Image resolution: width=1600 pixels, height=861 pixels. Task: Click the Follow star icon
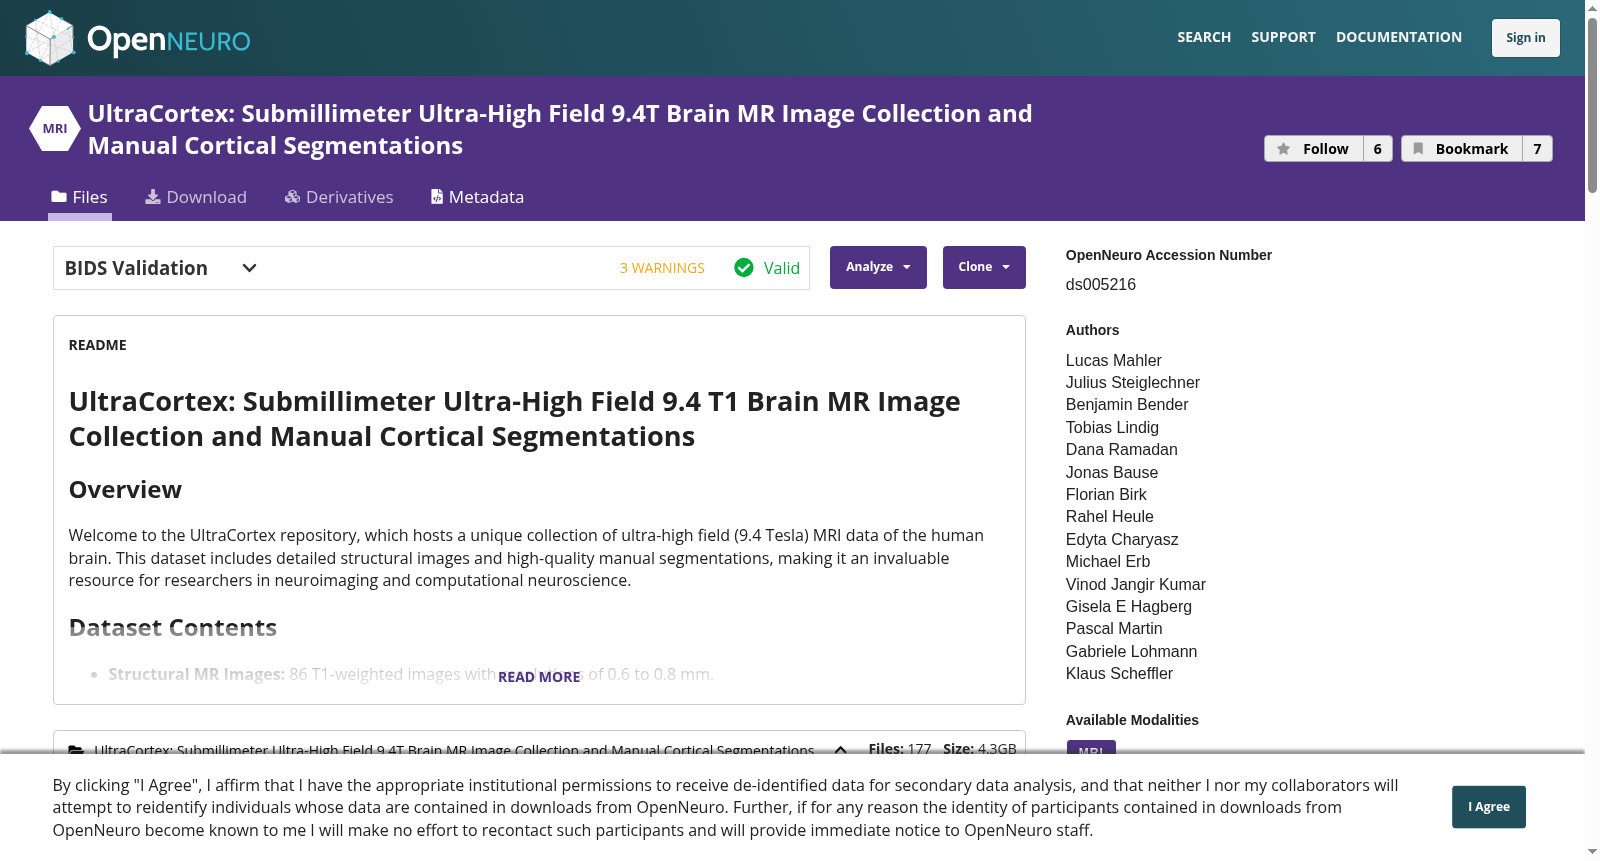pyautogui.click(x=1284, y=149)
